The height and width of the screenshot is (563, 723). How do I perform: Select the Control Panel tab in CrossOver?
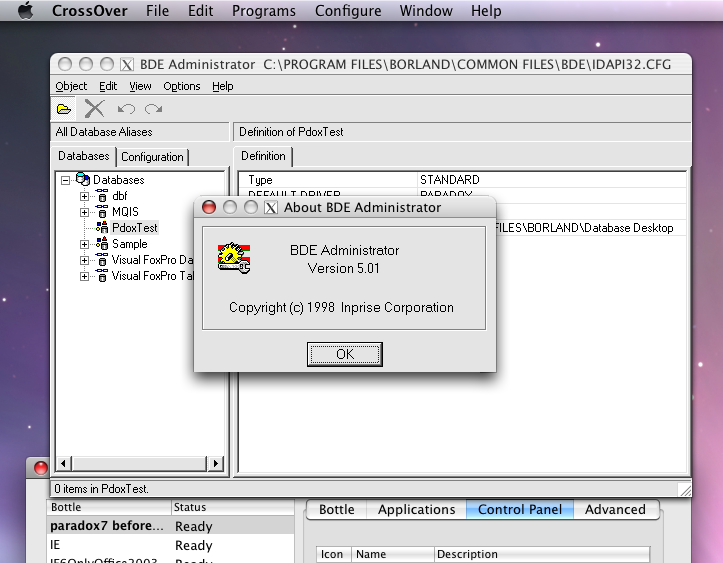click(x=520, y=510)
